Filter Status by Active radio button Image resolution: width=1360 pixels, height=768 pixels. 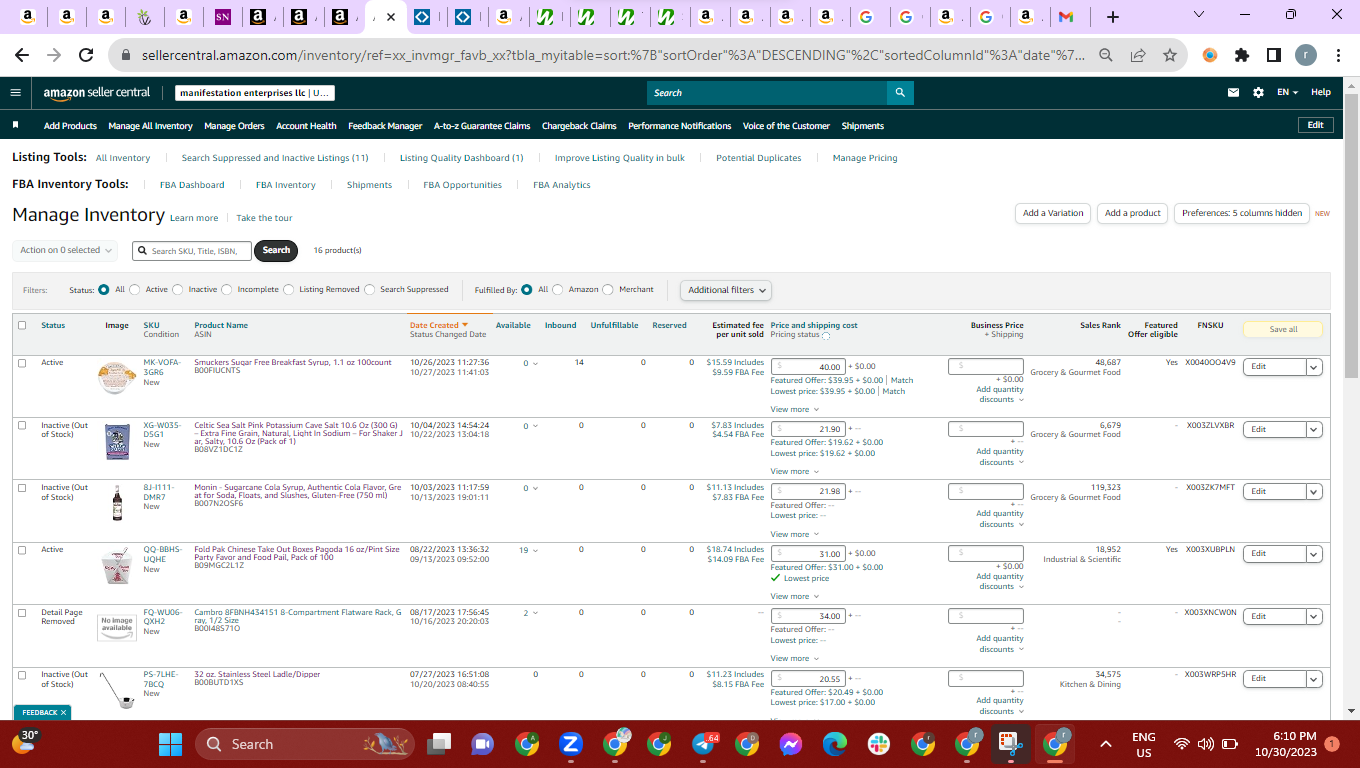pyautogui.click(x=135, y=290)
